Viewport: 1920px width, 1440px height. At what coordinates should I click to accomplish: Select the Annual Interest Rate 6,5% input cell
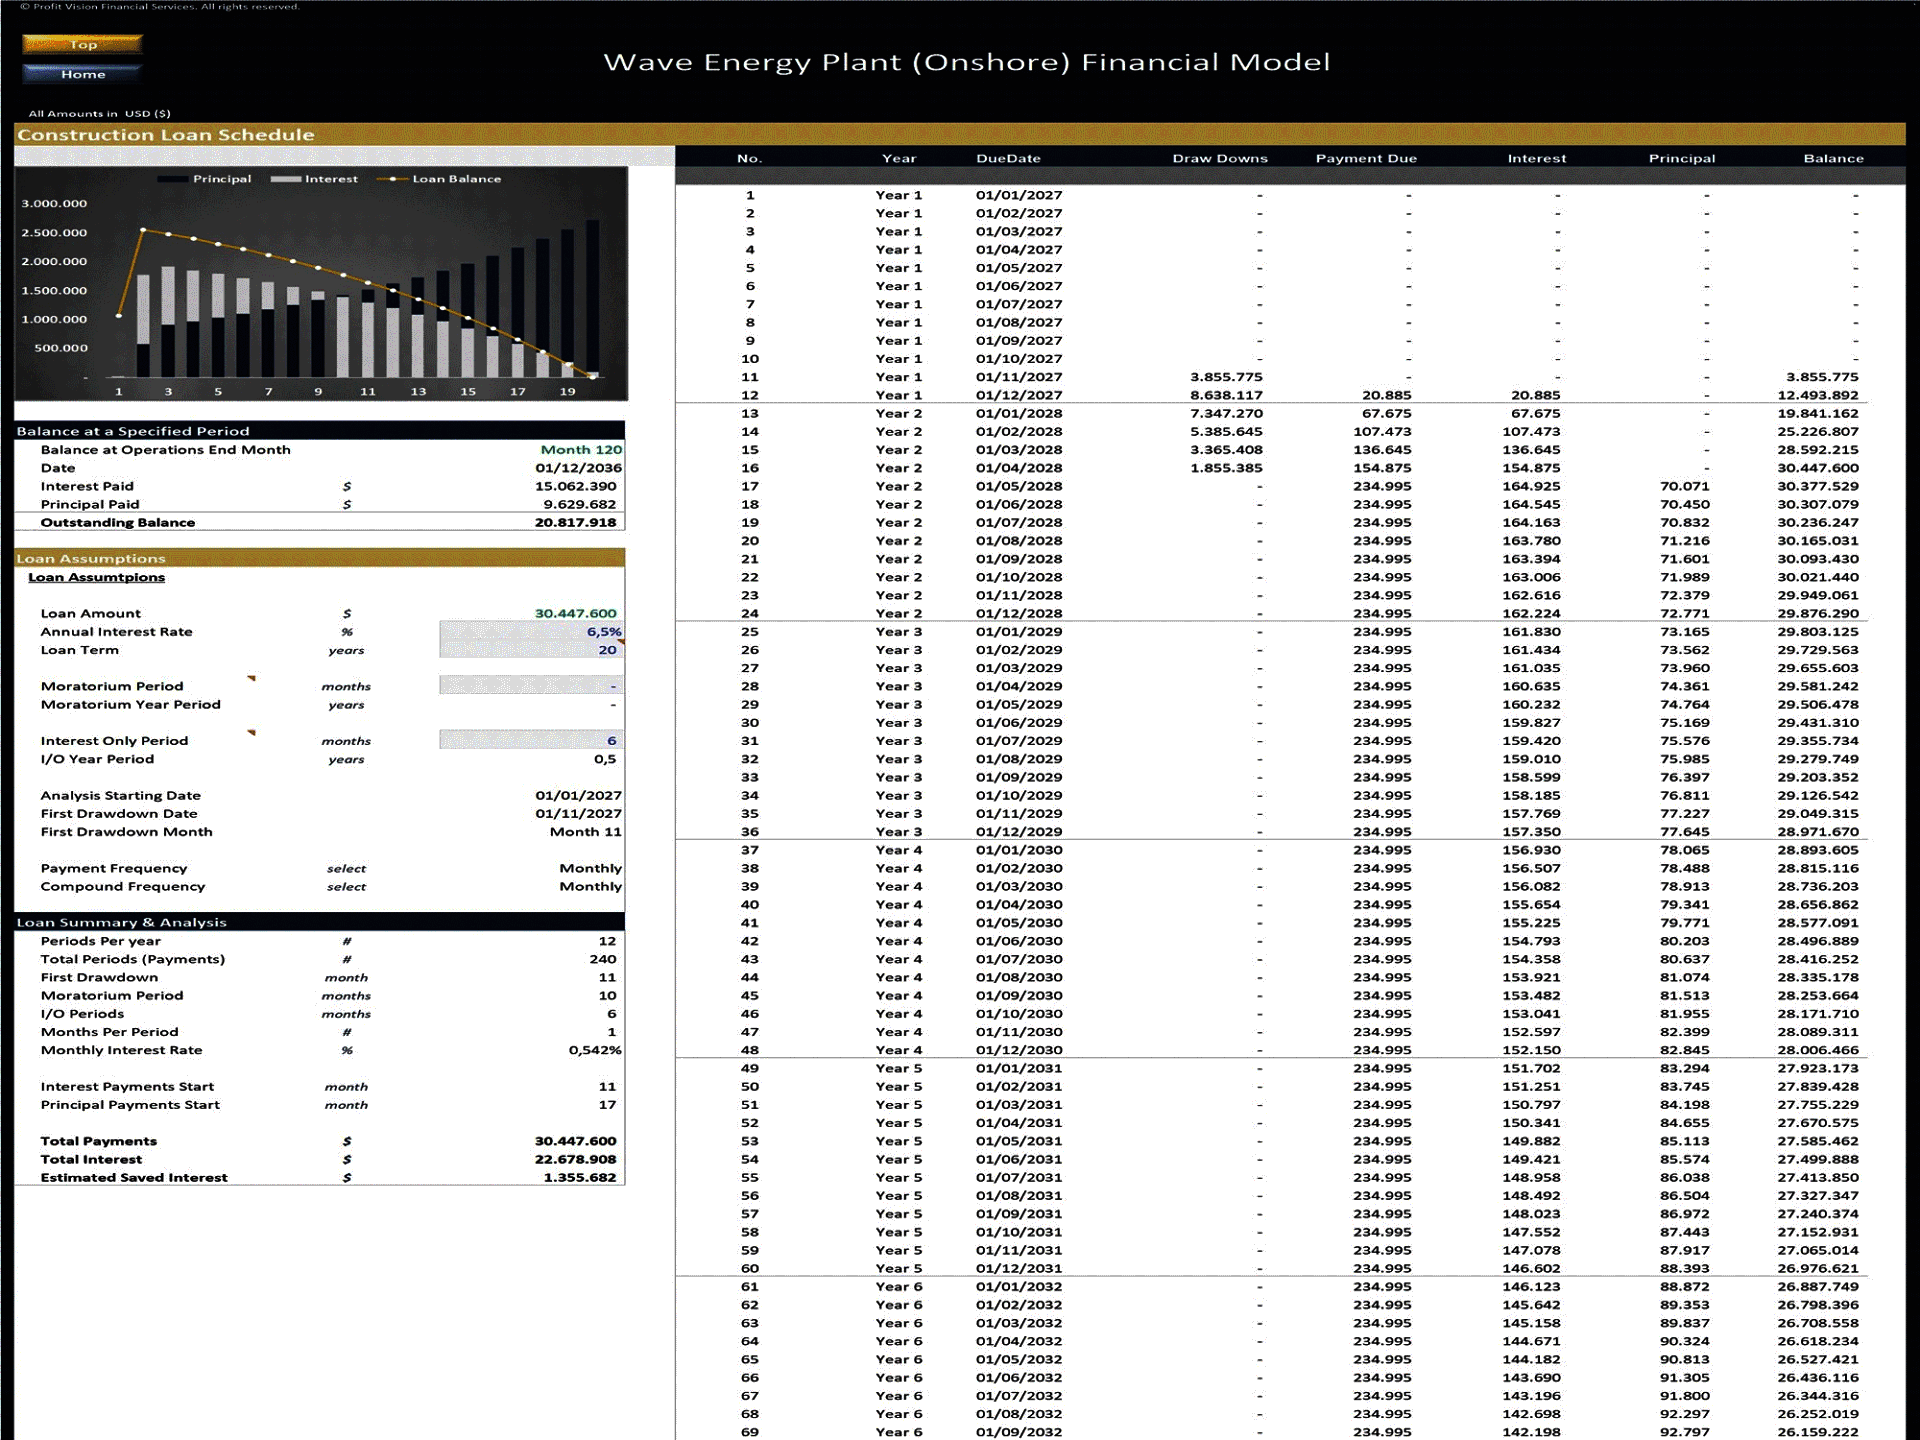[x=531, y=631]
